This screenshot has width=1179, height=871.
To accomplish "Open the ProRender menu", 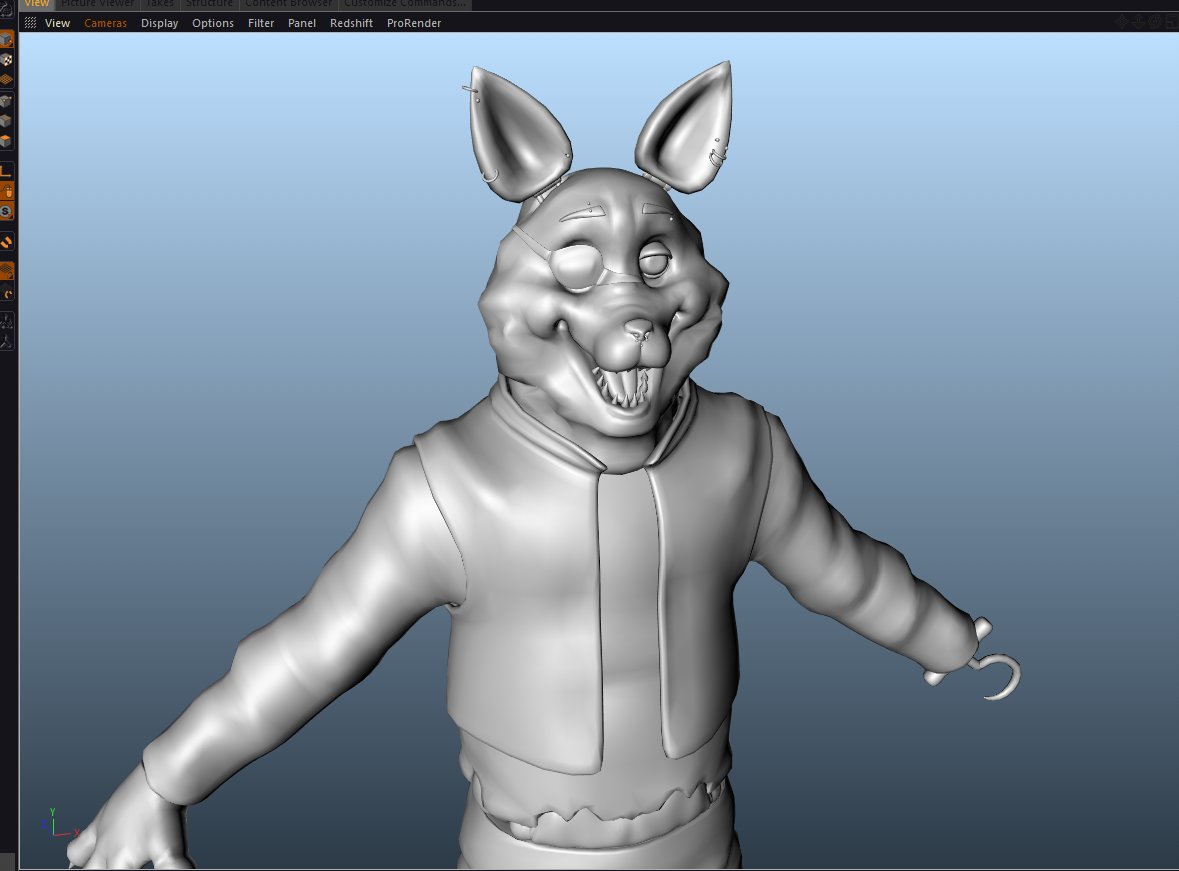I will click(414, 23).
